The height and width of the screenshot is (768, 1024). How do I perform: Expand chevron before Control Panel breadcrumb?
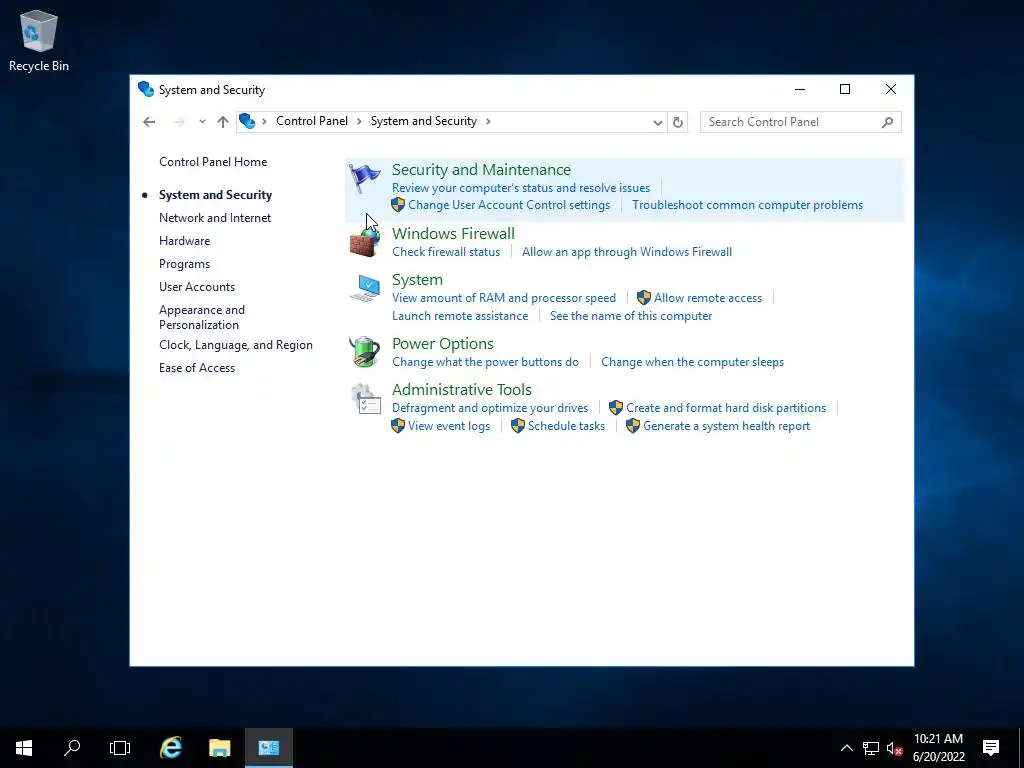click(x=264, y=121)
